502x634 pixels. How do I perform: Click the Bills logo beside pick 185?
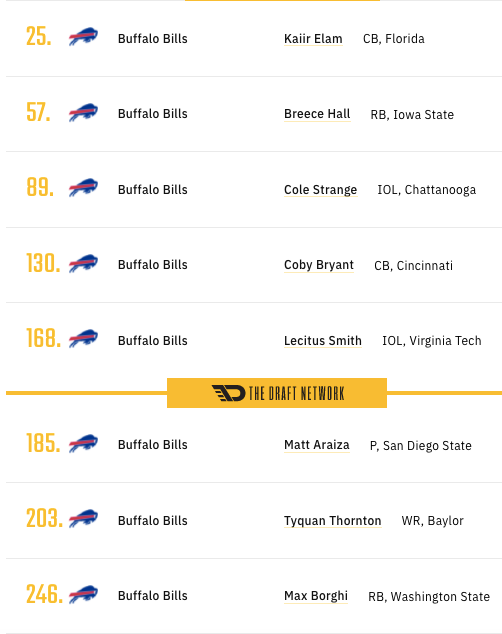pos(83,444)
